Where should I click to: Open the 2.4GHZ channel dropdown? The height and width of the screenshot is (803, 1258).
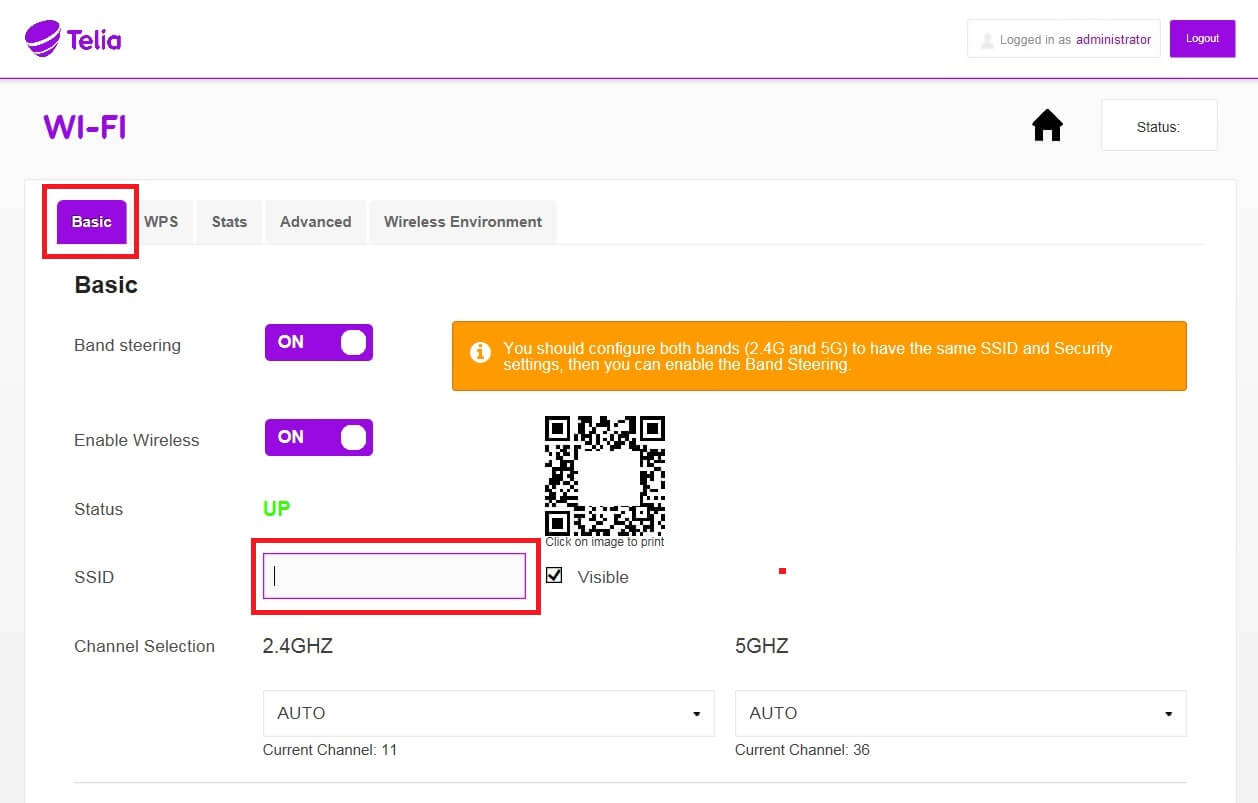488,713
